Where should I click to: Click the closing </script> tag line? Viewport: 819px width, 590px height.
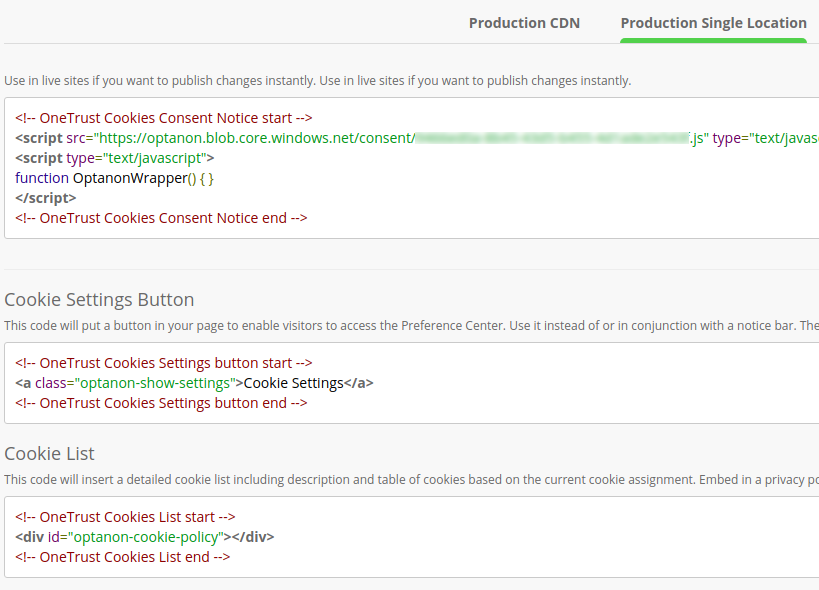[45, 198]
